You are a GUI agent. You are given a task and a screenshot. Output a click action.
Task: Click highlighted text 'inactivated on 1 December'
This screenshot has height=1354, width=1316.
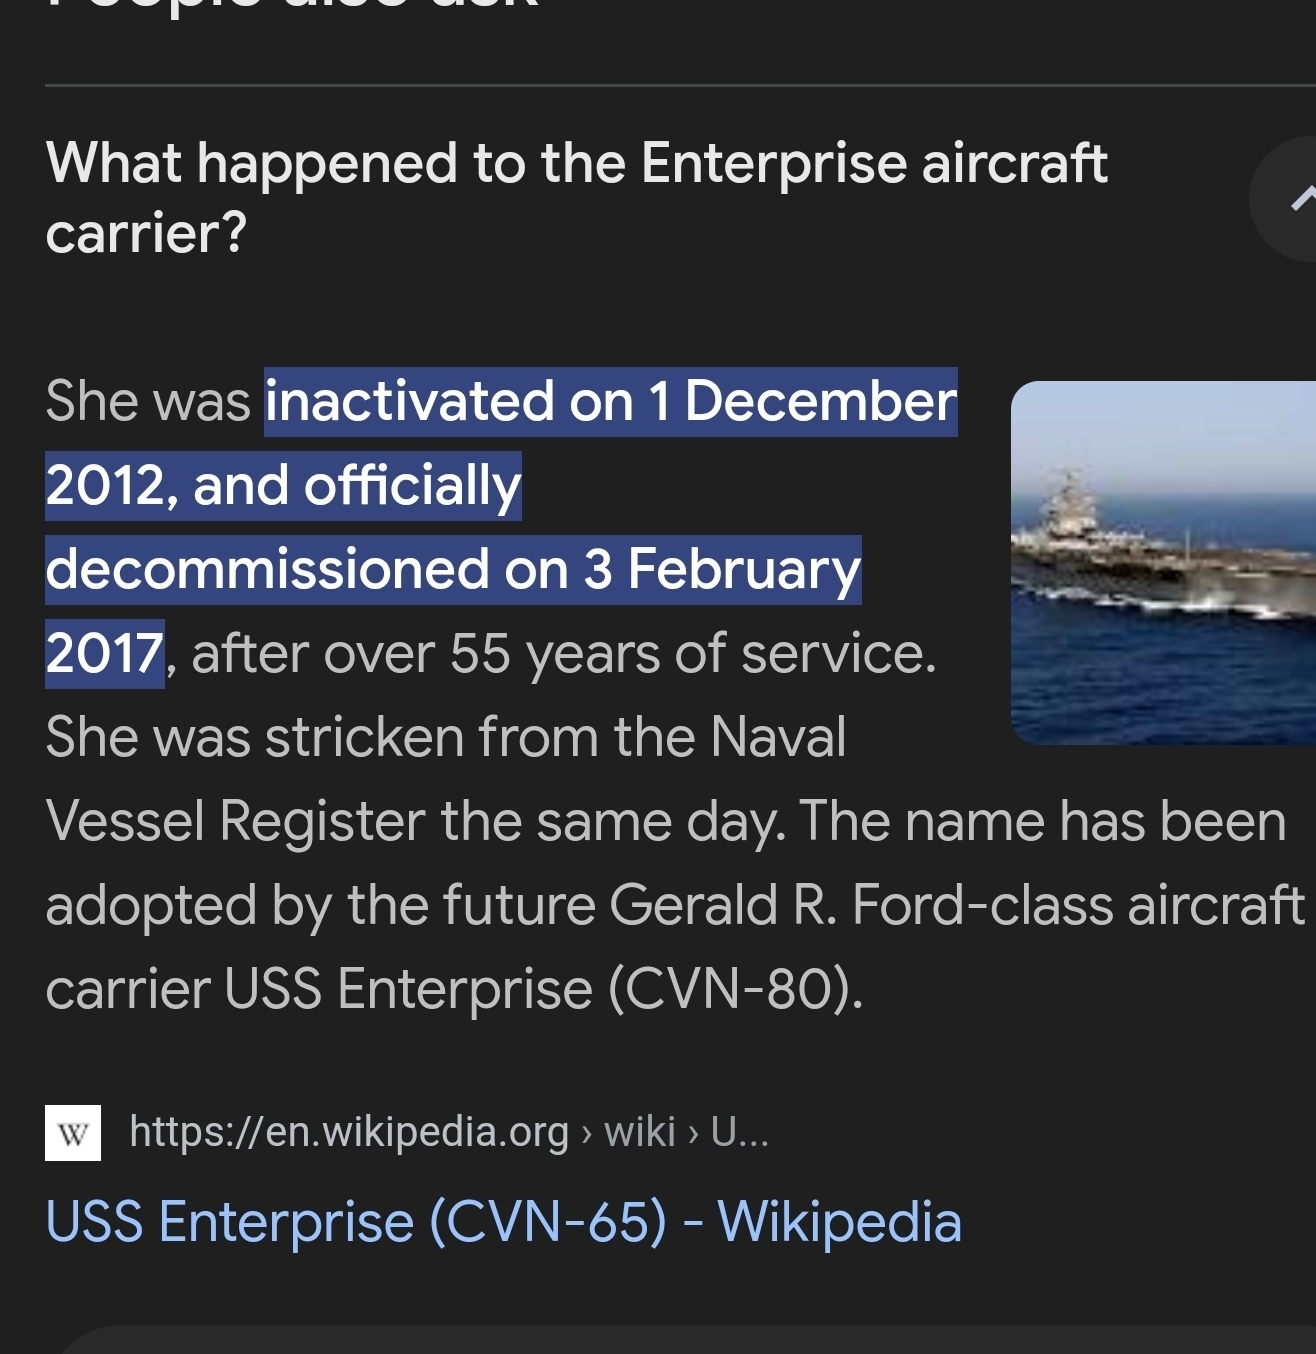click(x=610, y=402)
